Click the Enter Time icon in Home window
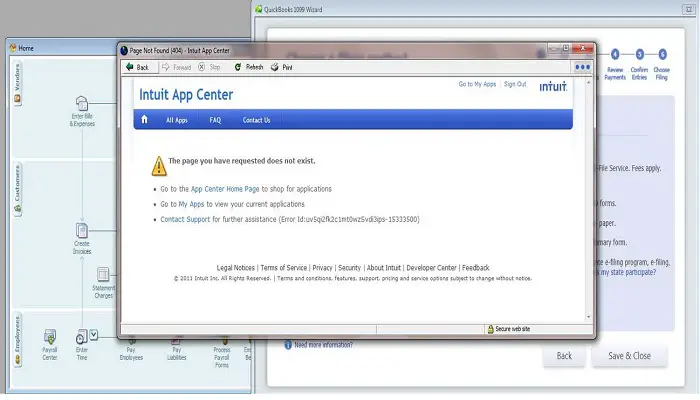The width and height of the screenshot is (700, 400). pyautogui.click(x=81, y=338)
